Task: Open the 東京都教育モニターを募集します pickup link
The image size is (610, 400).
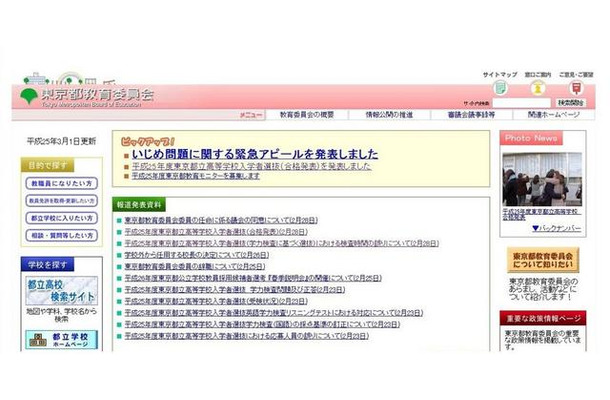Action: [x=196, y=176]
